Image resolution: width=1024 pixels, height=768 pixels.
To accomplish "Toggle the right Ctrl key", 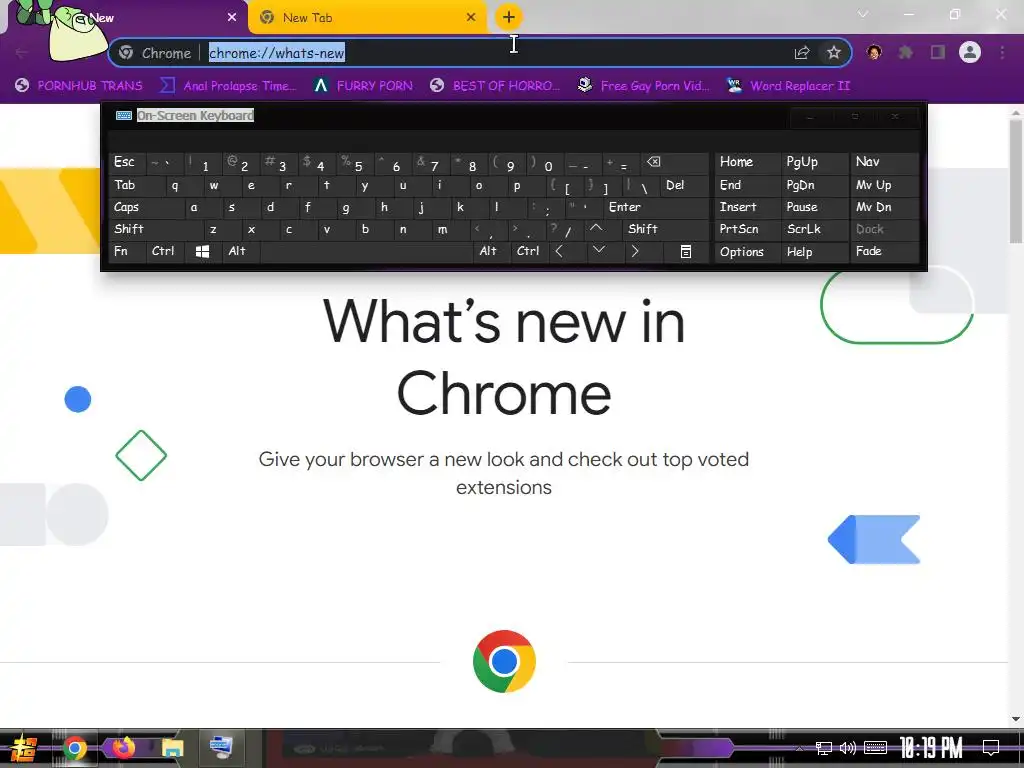I will click(x=528, y=251).
